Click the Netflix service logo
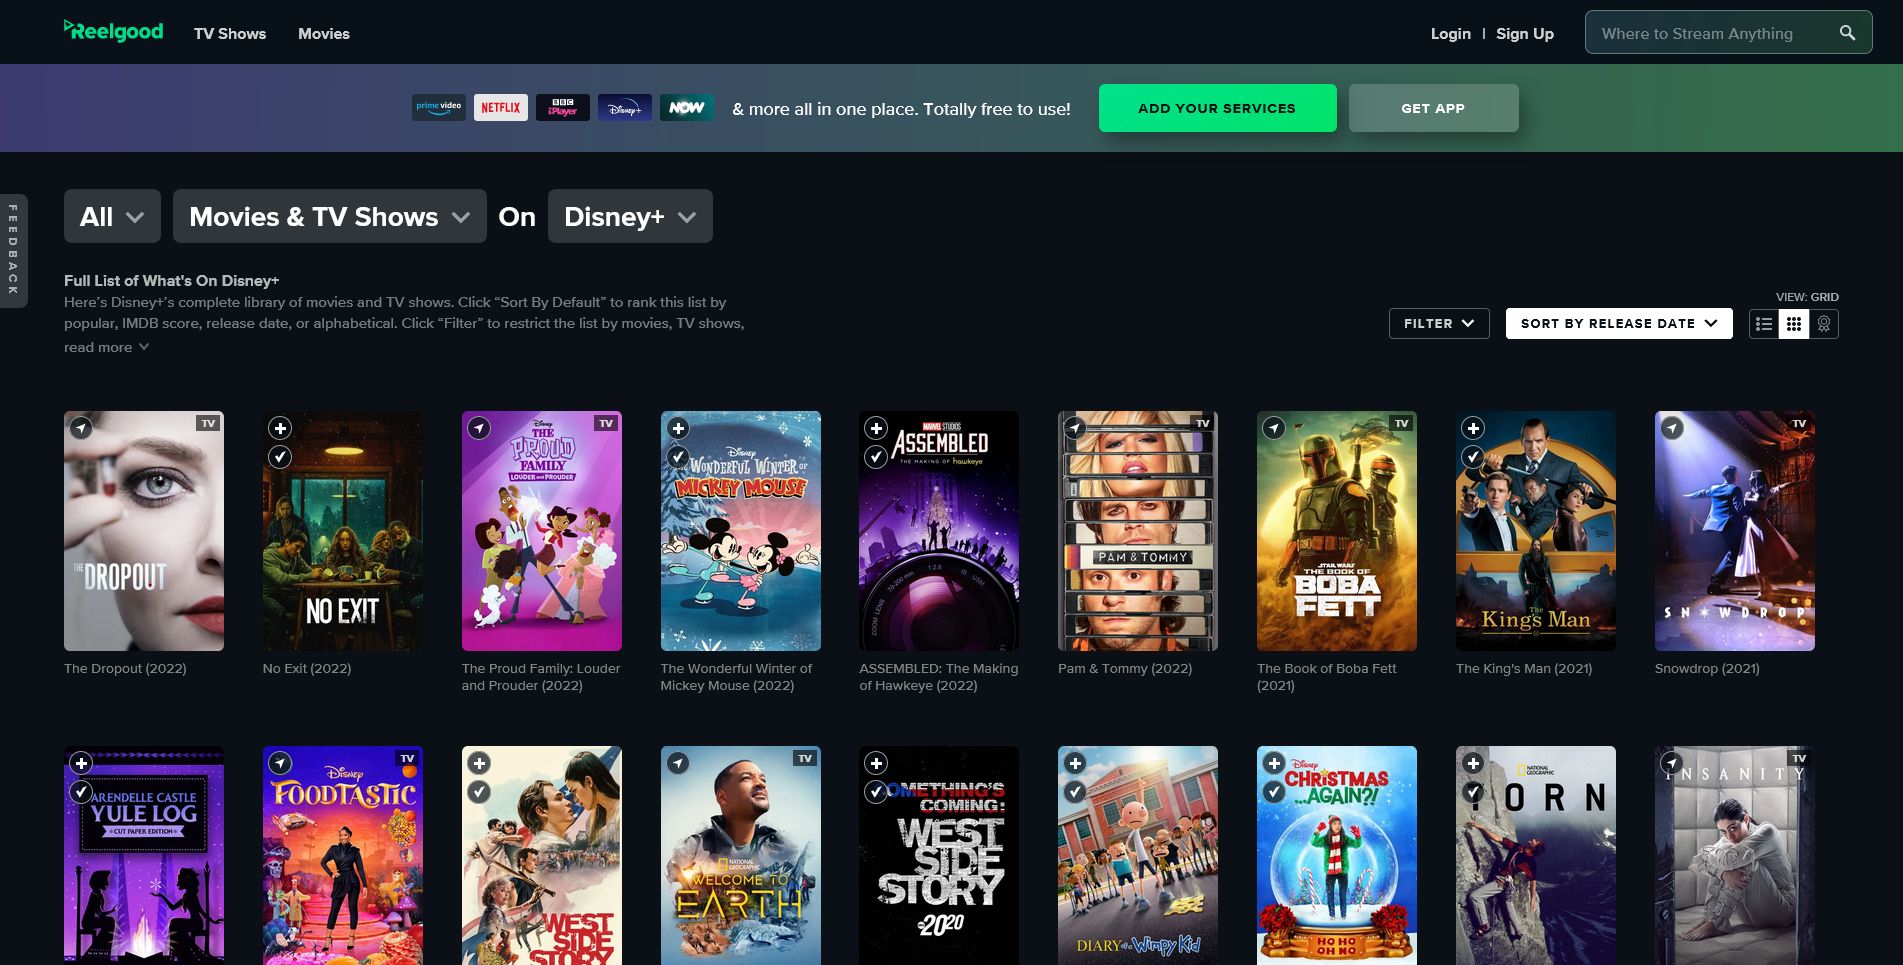 point(500,107)
